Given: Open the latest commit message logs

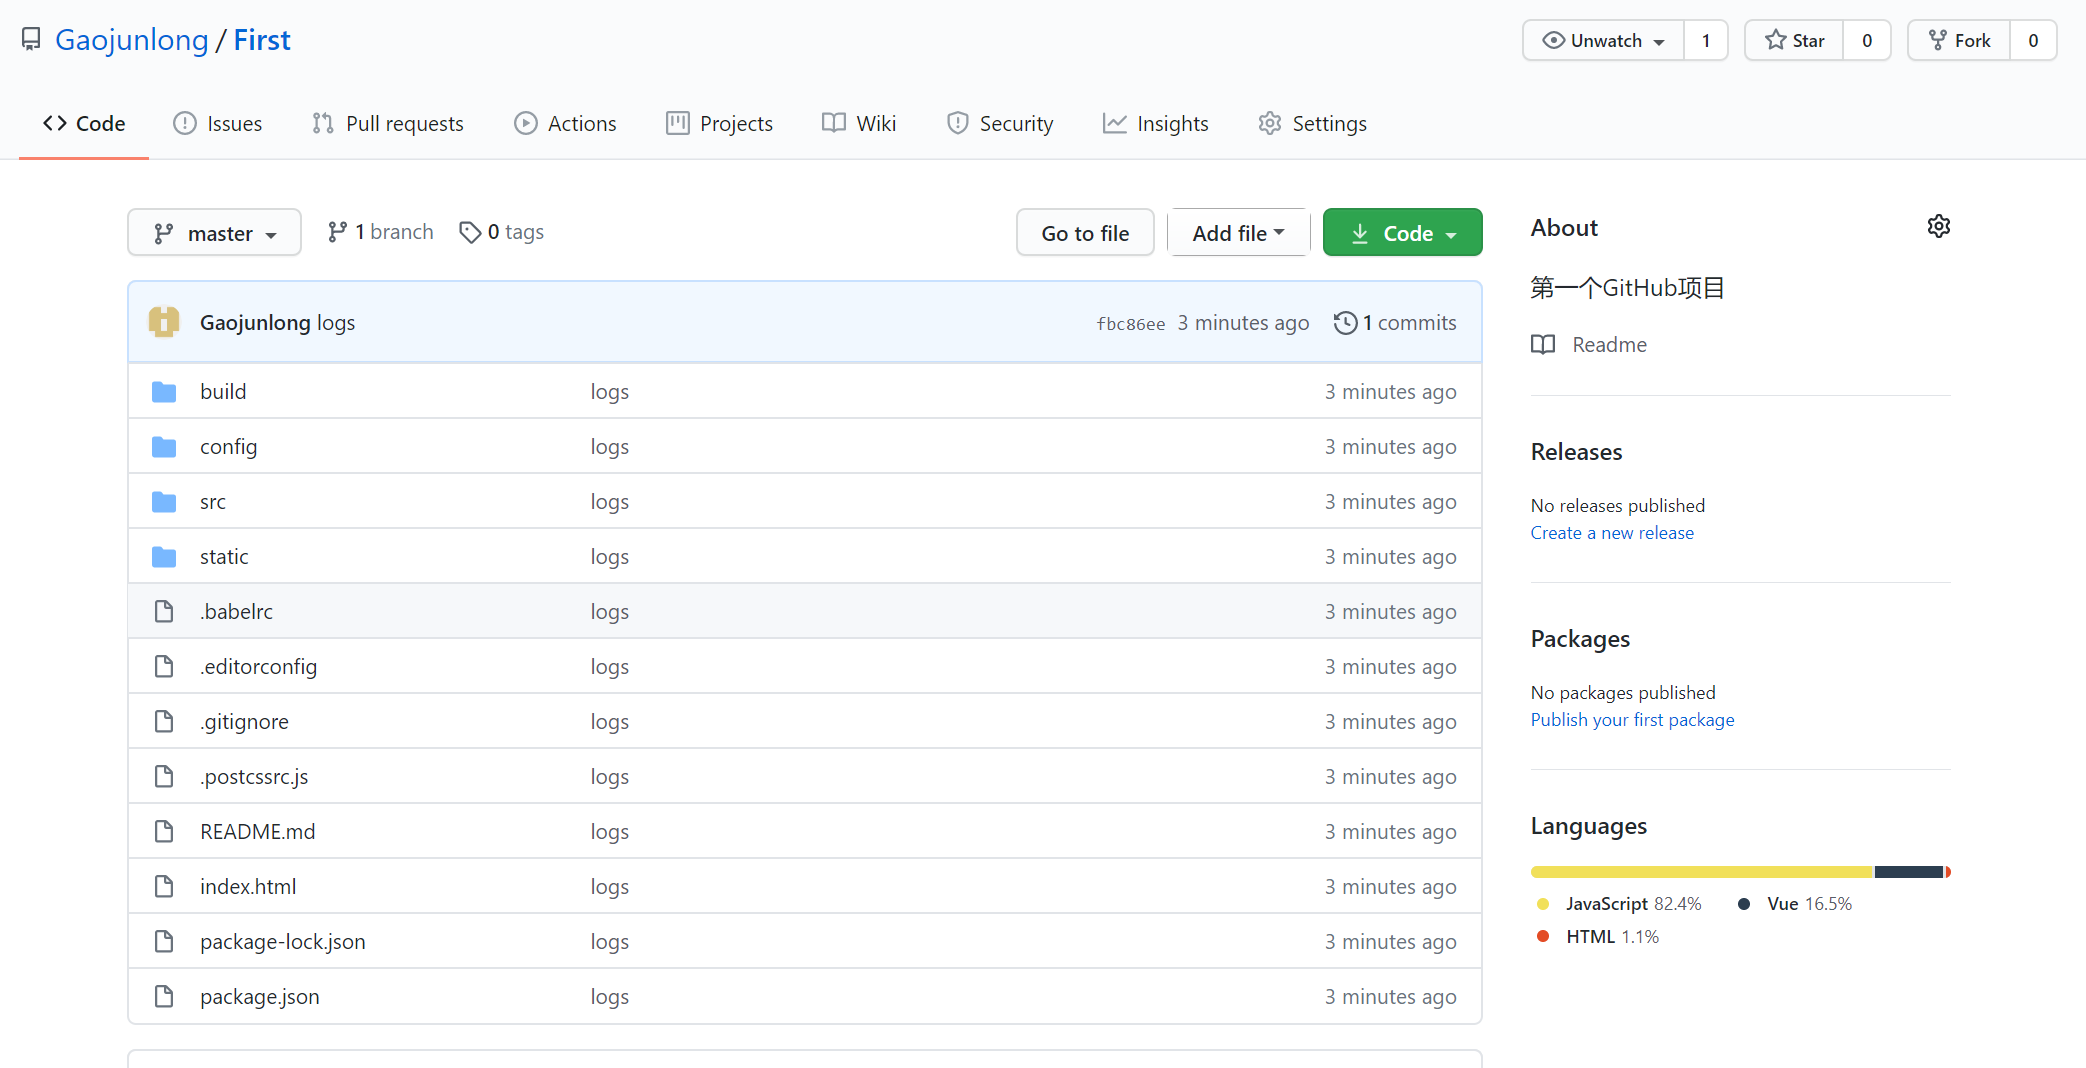Looking at the screenshot, I should tap(336, 323).
